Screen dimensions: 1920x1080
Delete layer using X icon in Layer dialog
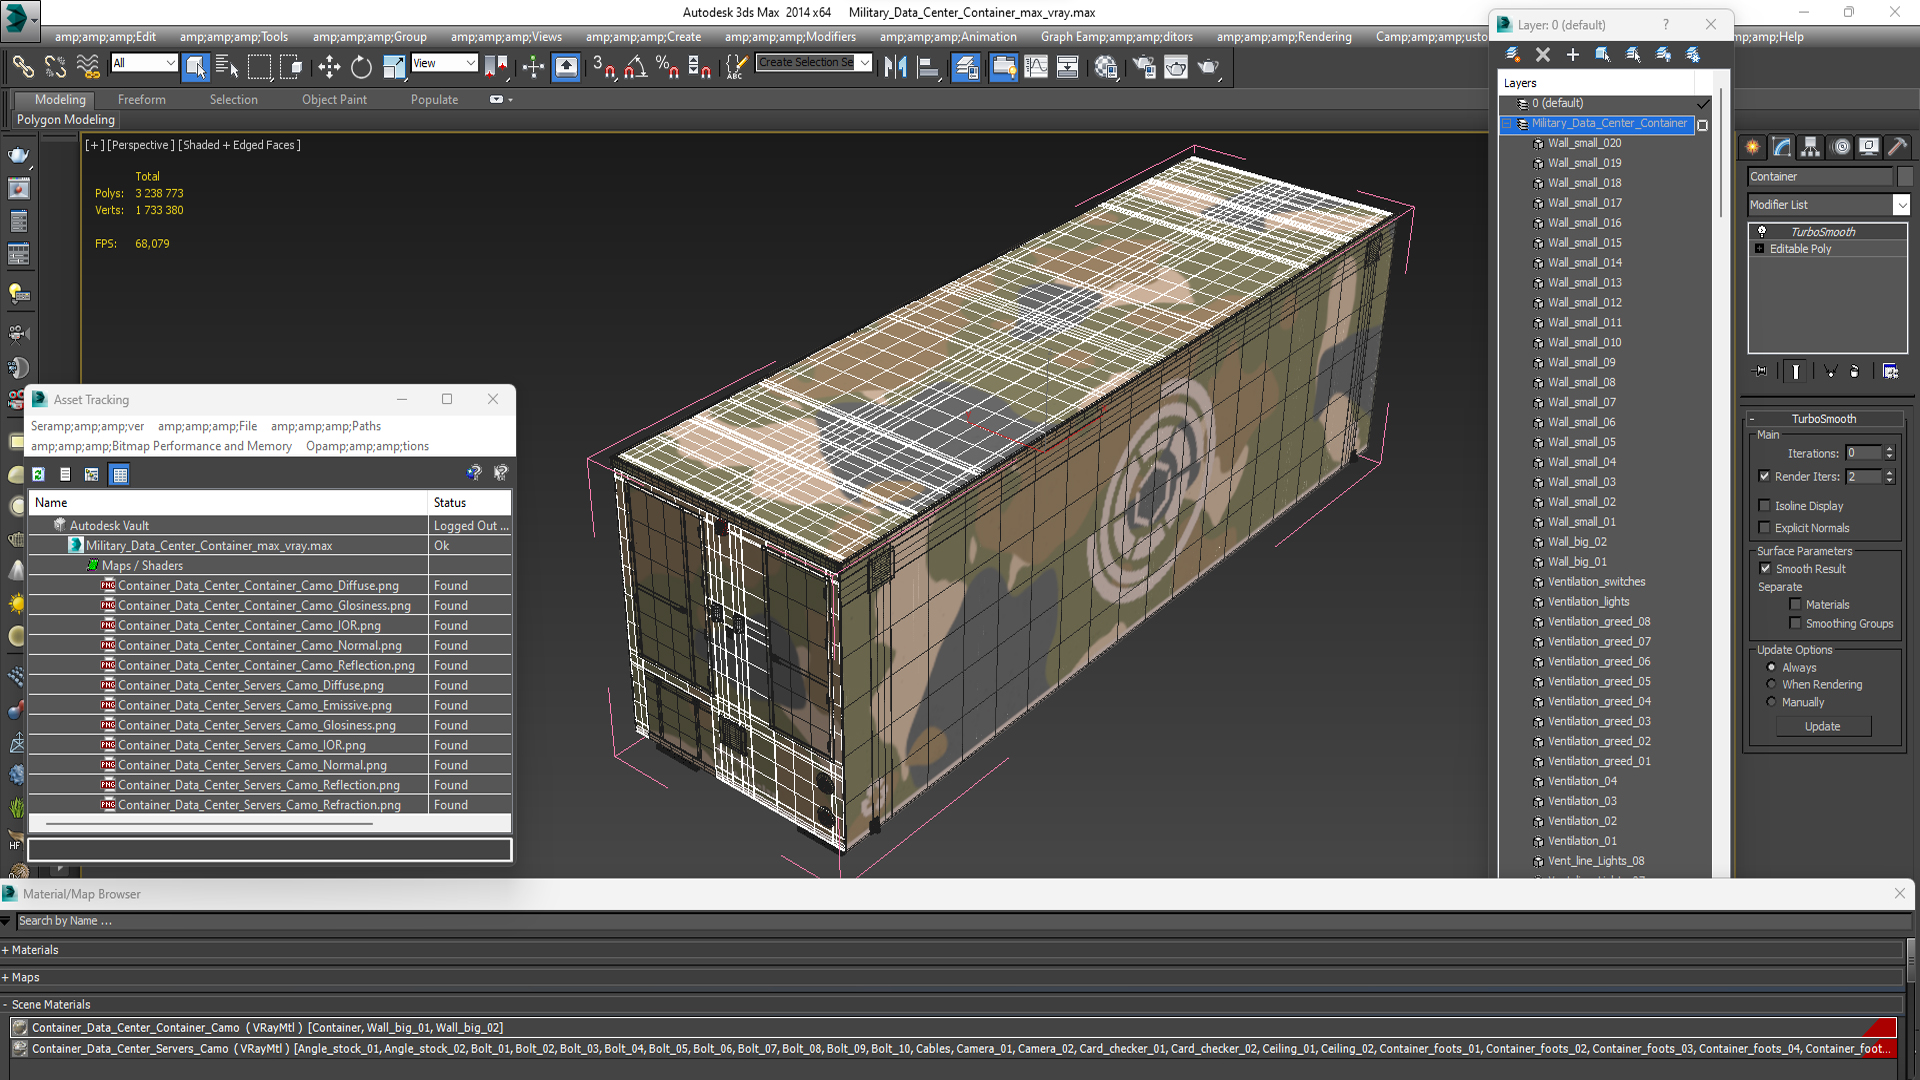coord(1543,54)
